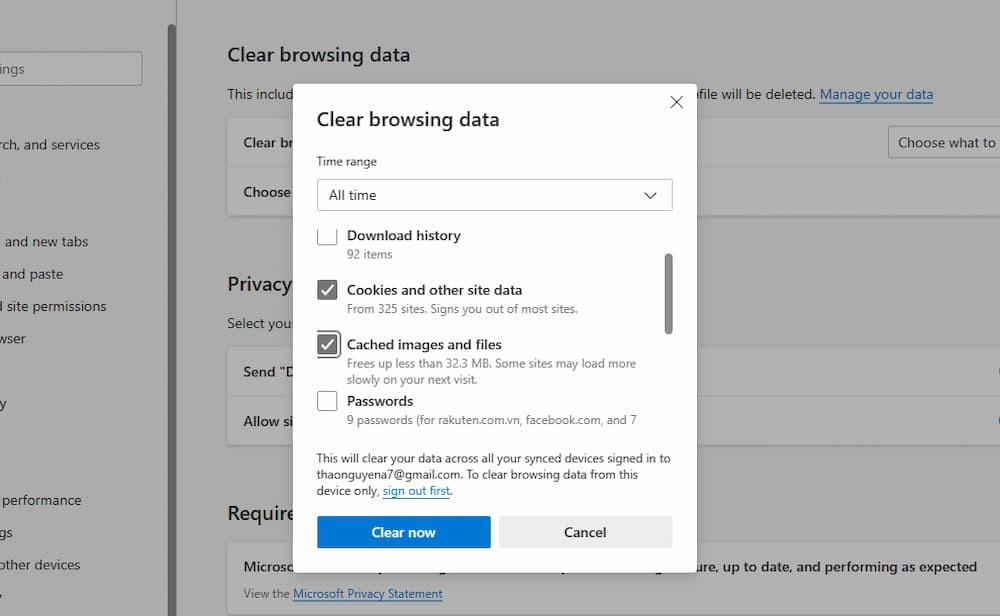Enable the "Download history" checkbox
This screenshot has height=616, width=1000.
tap(327, 235)
